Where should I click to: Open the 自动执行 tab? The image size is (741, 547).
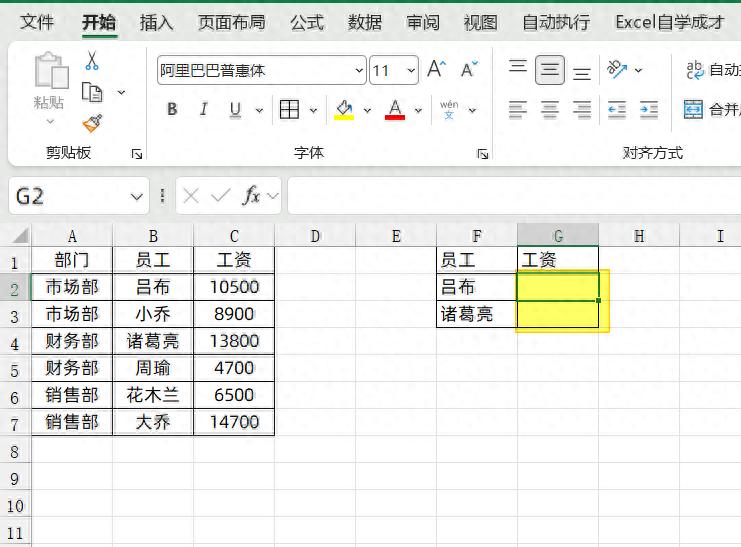pyautogui.click(x=556, y=22)
